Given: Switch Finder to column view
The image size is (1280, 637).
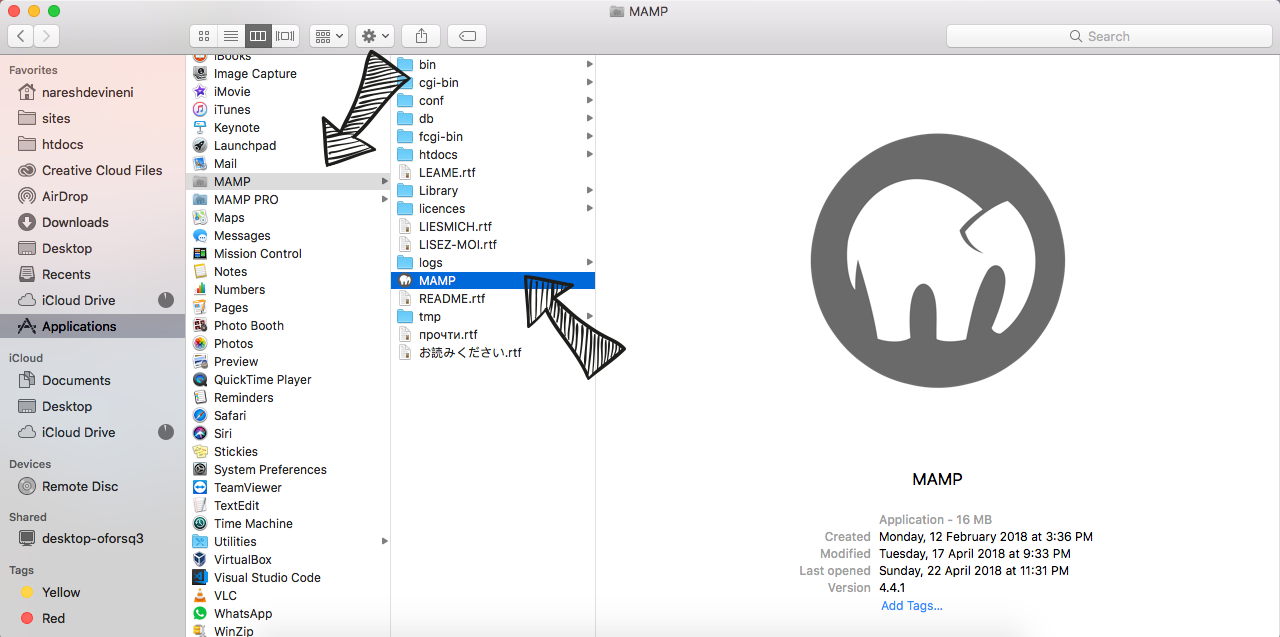Looking at the screenshot, I should pyautogui.click(x=258, y=36).
